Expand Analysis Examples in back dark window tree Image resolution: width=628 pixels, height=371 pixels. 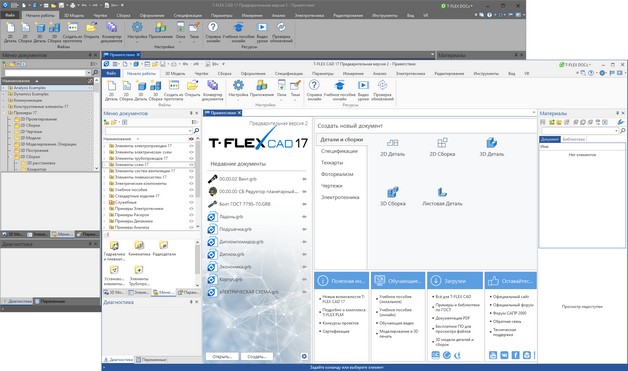tap(4, 88)
